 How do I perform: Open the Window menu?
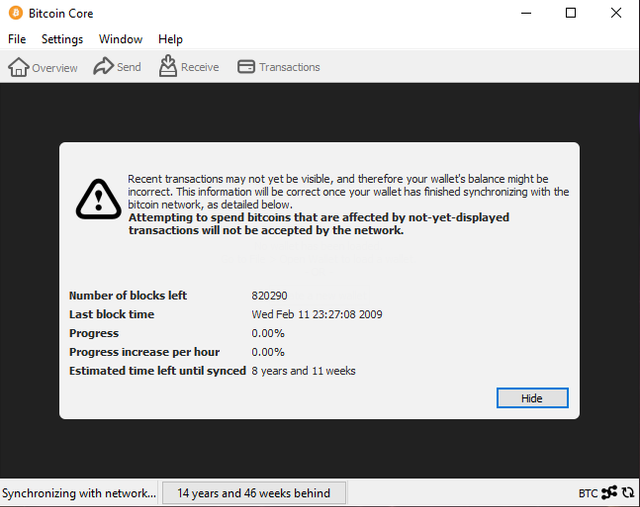(120, 39)
